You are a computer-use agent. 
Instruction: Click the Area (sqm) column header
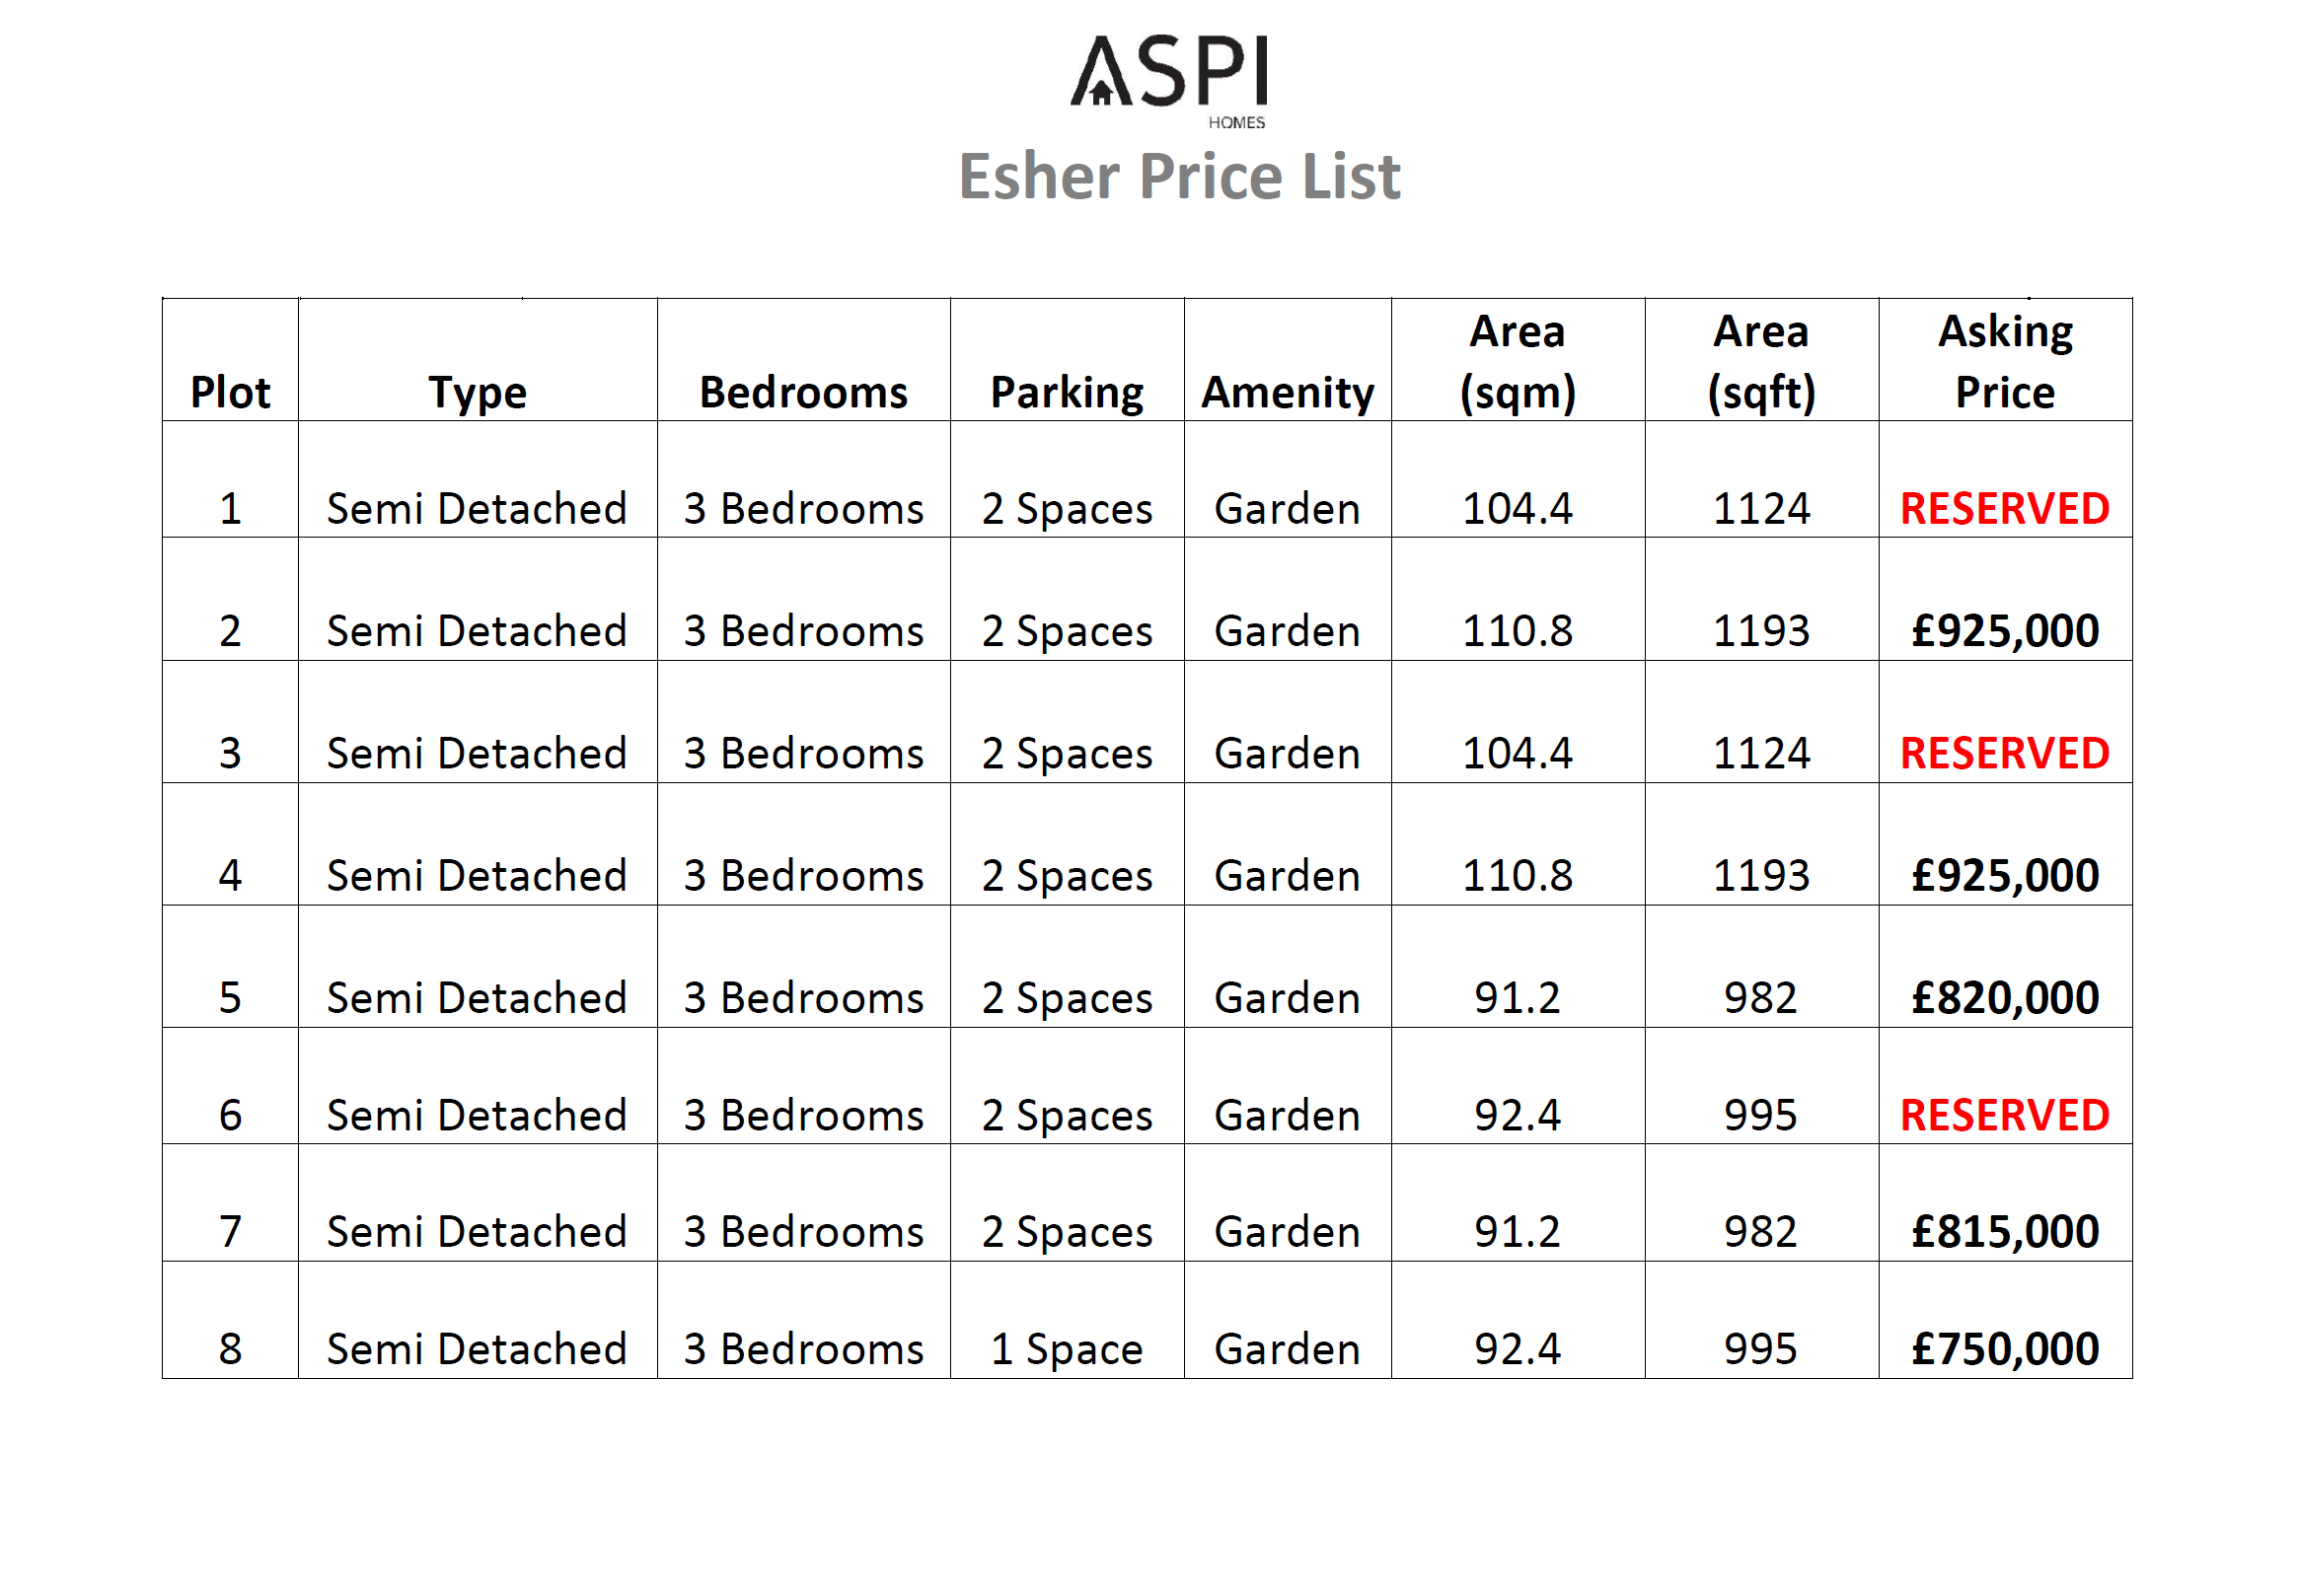(x=1517, y=362)
